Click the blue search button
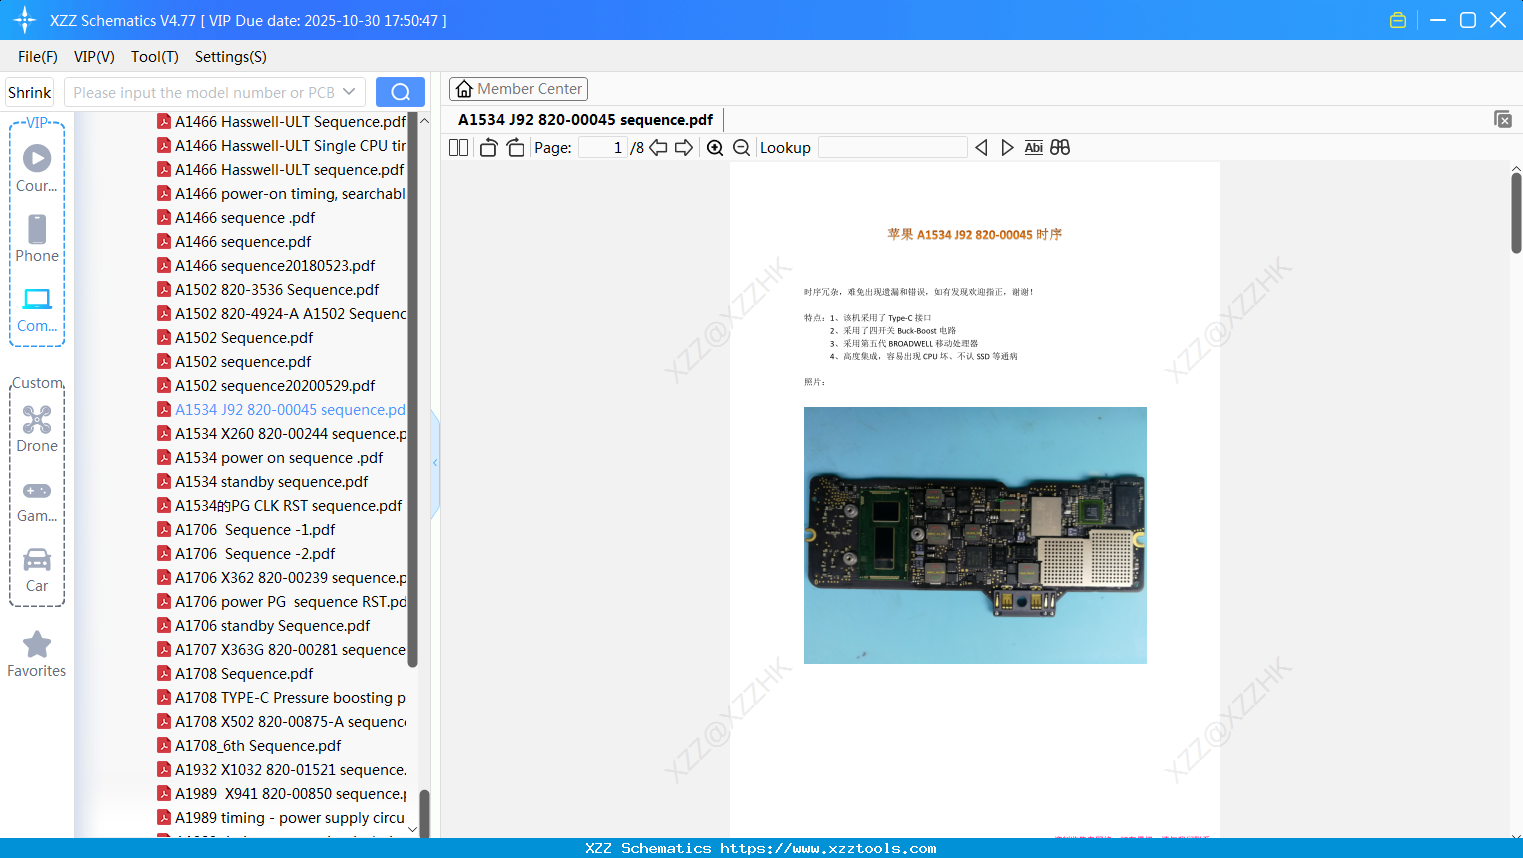1523x858 pixels. click(400, 92)
